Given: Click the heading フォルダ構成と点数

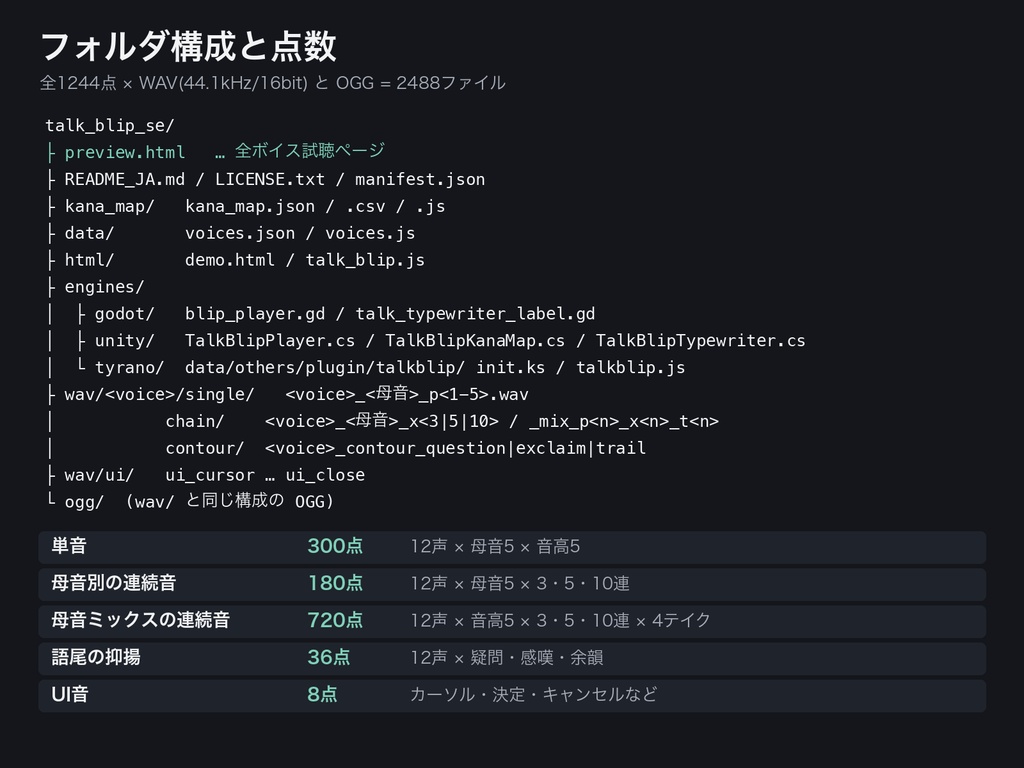Looking at the screenshot, I should coord(188,47).
